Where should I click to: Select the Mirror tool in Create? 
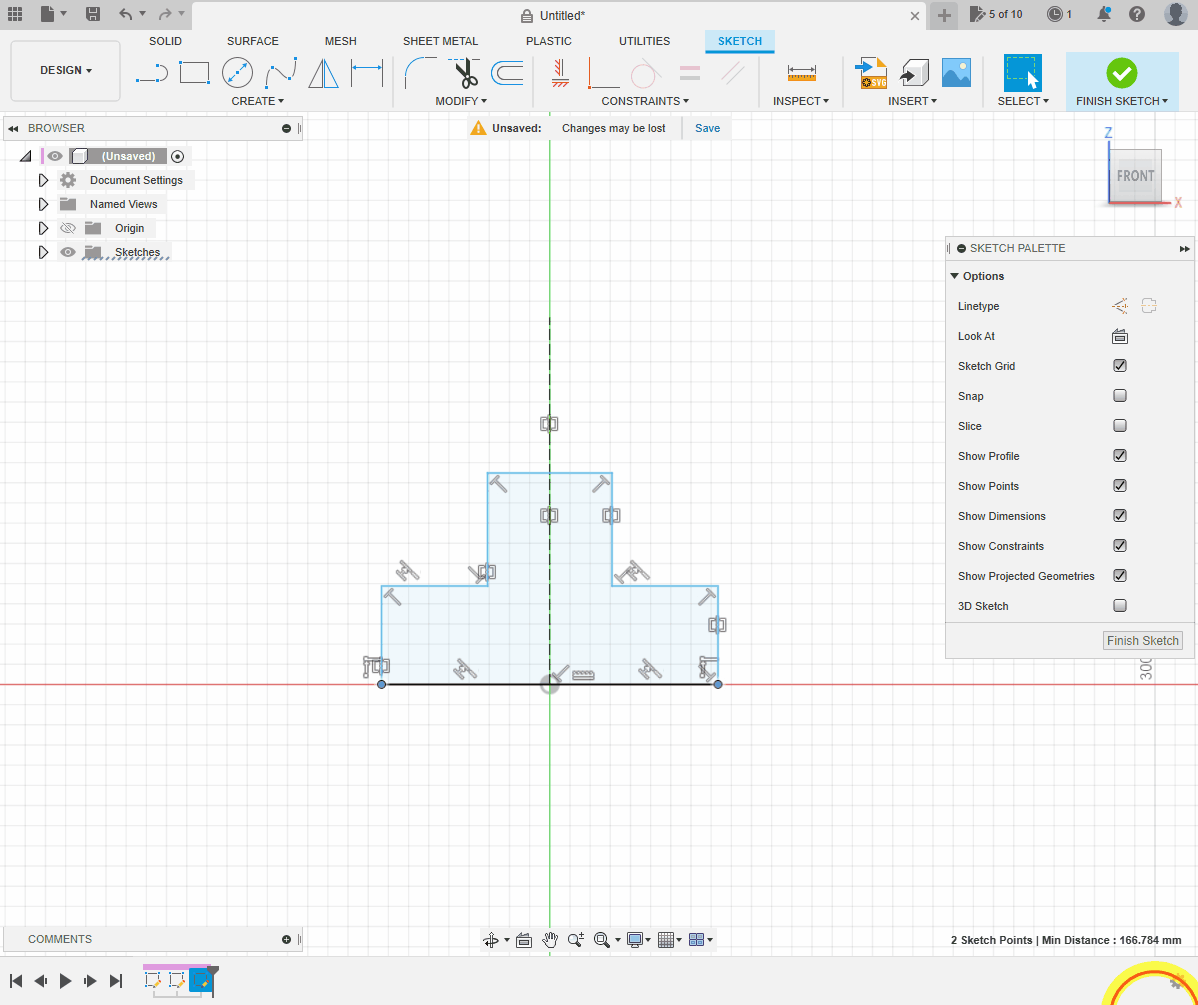323,73
